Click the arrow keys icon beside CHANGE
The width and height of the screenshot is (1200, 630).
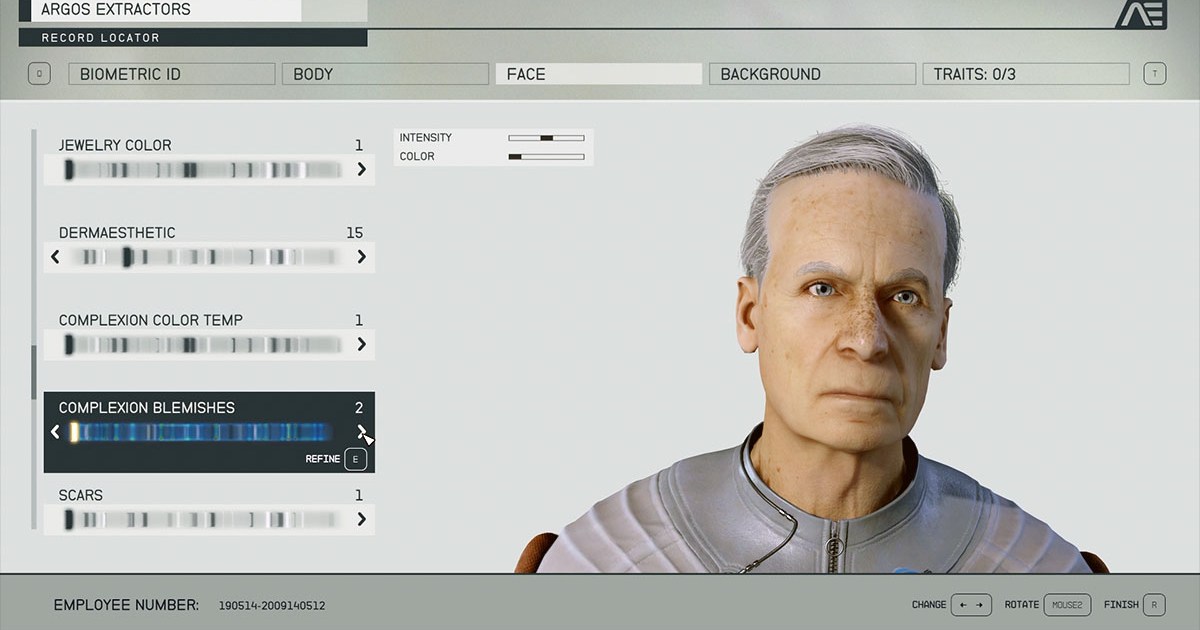tap(970, 604)
